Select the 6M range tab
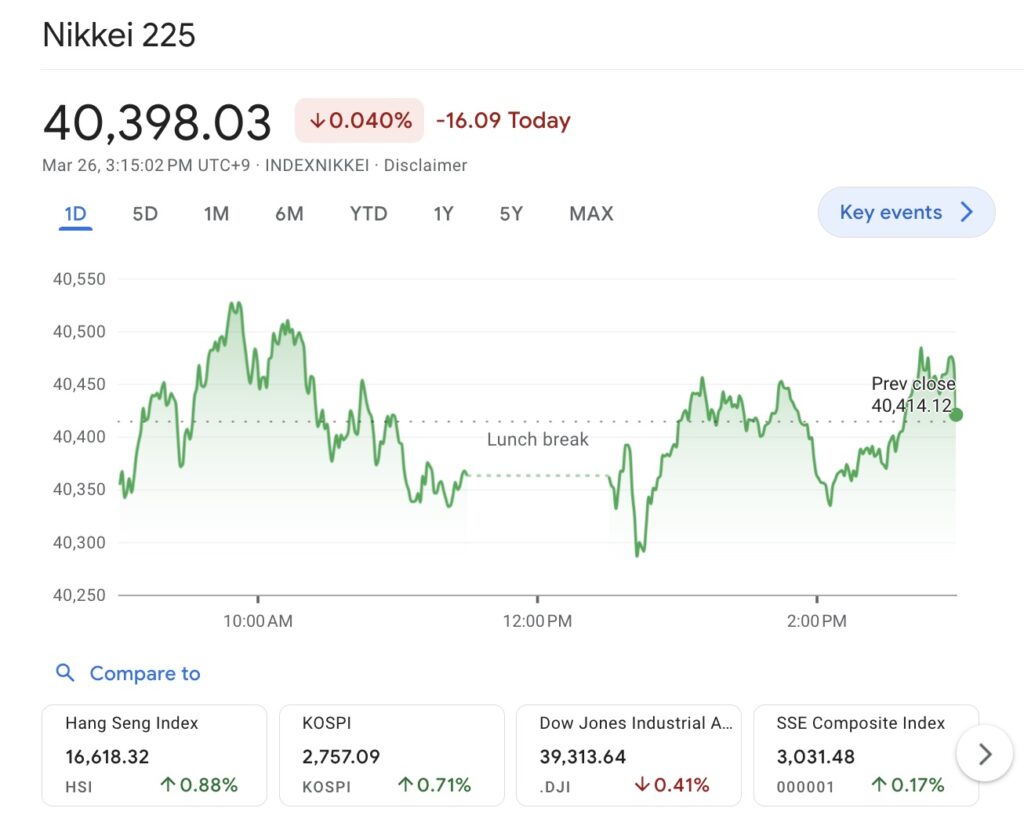 (289, 214)
